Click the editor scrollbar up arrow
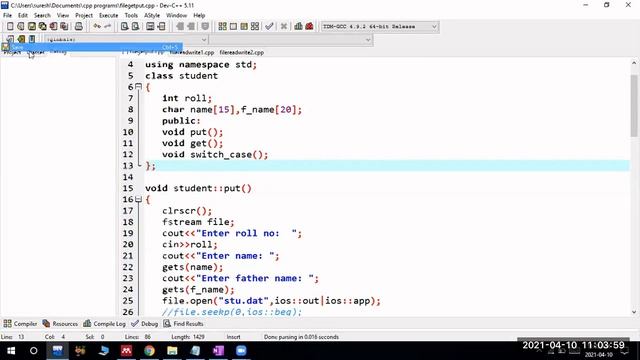The height and width of the screenshot is (360, 640). click(x=634, y=63)
